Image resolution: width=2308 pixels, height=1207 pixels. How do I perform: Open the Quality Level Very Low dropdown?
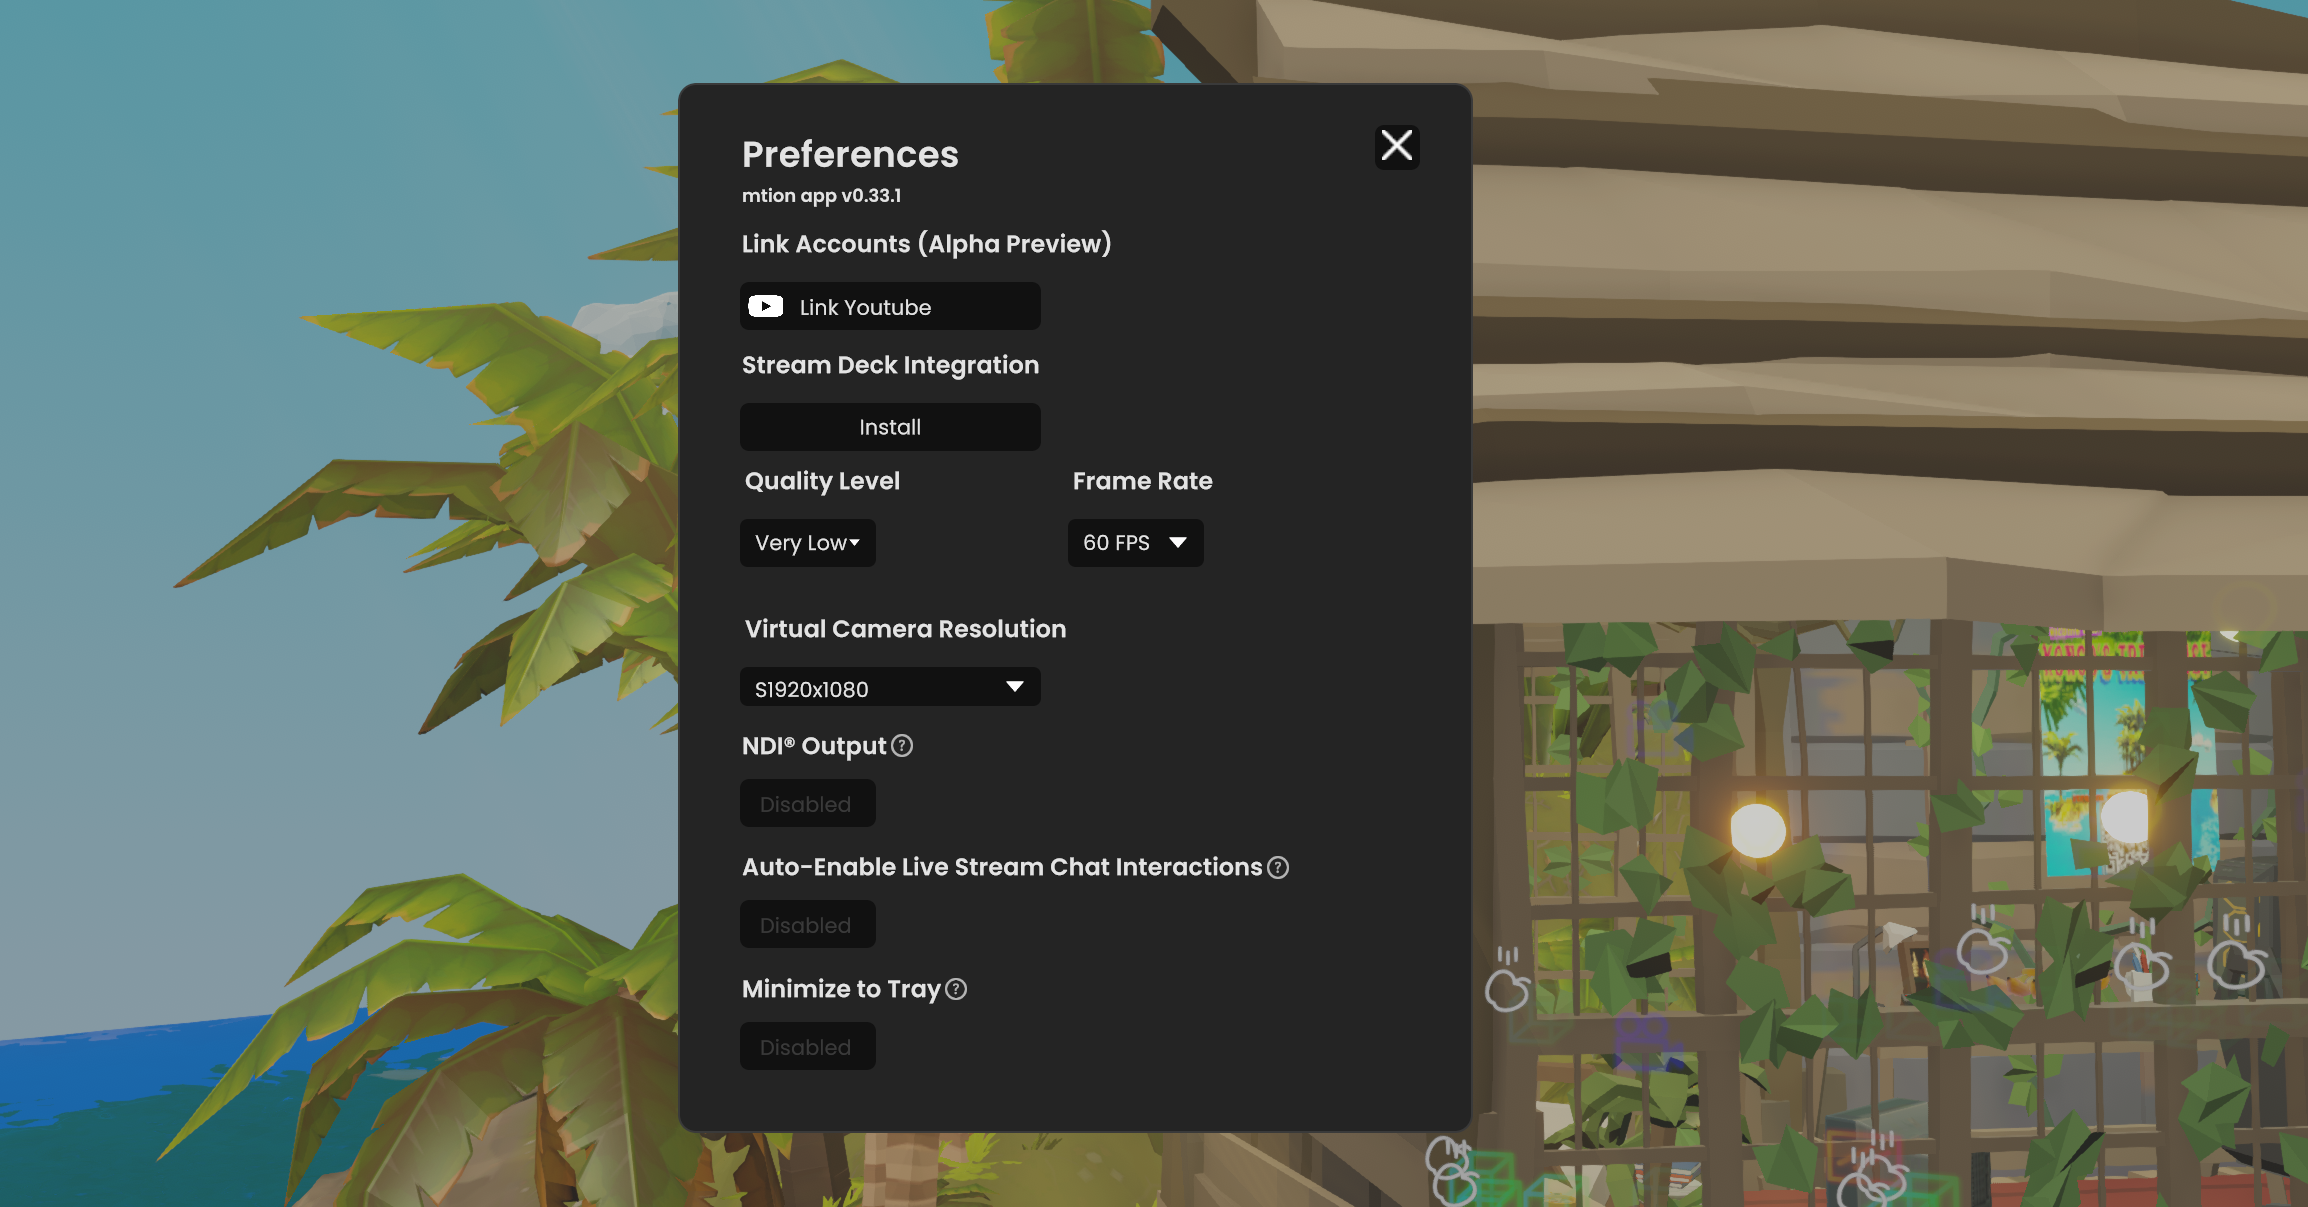808,543
